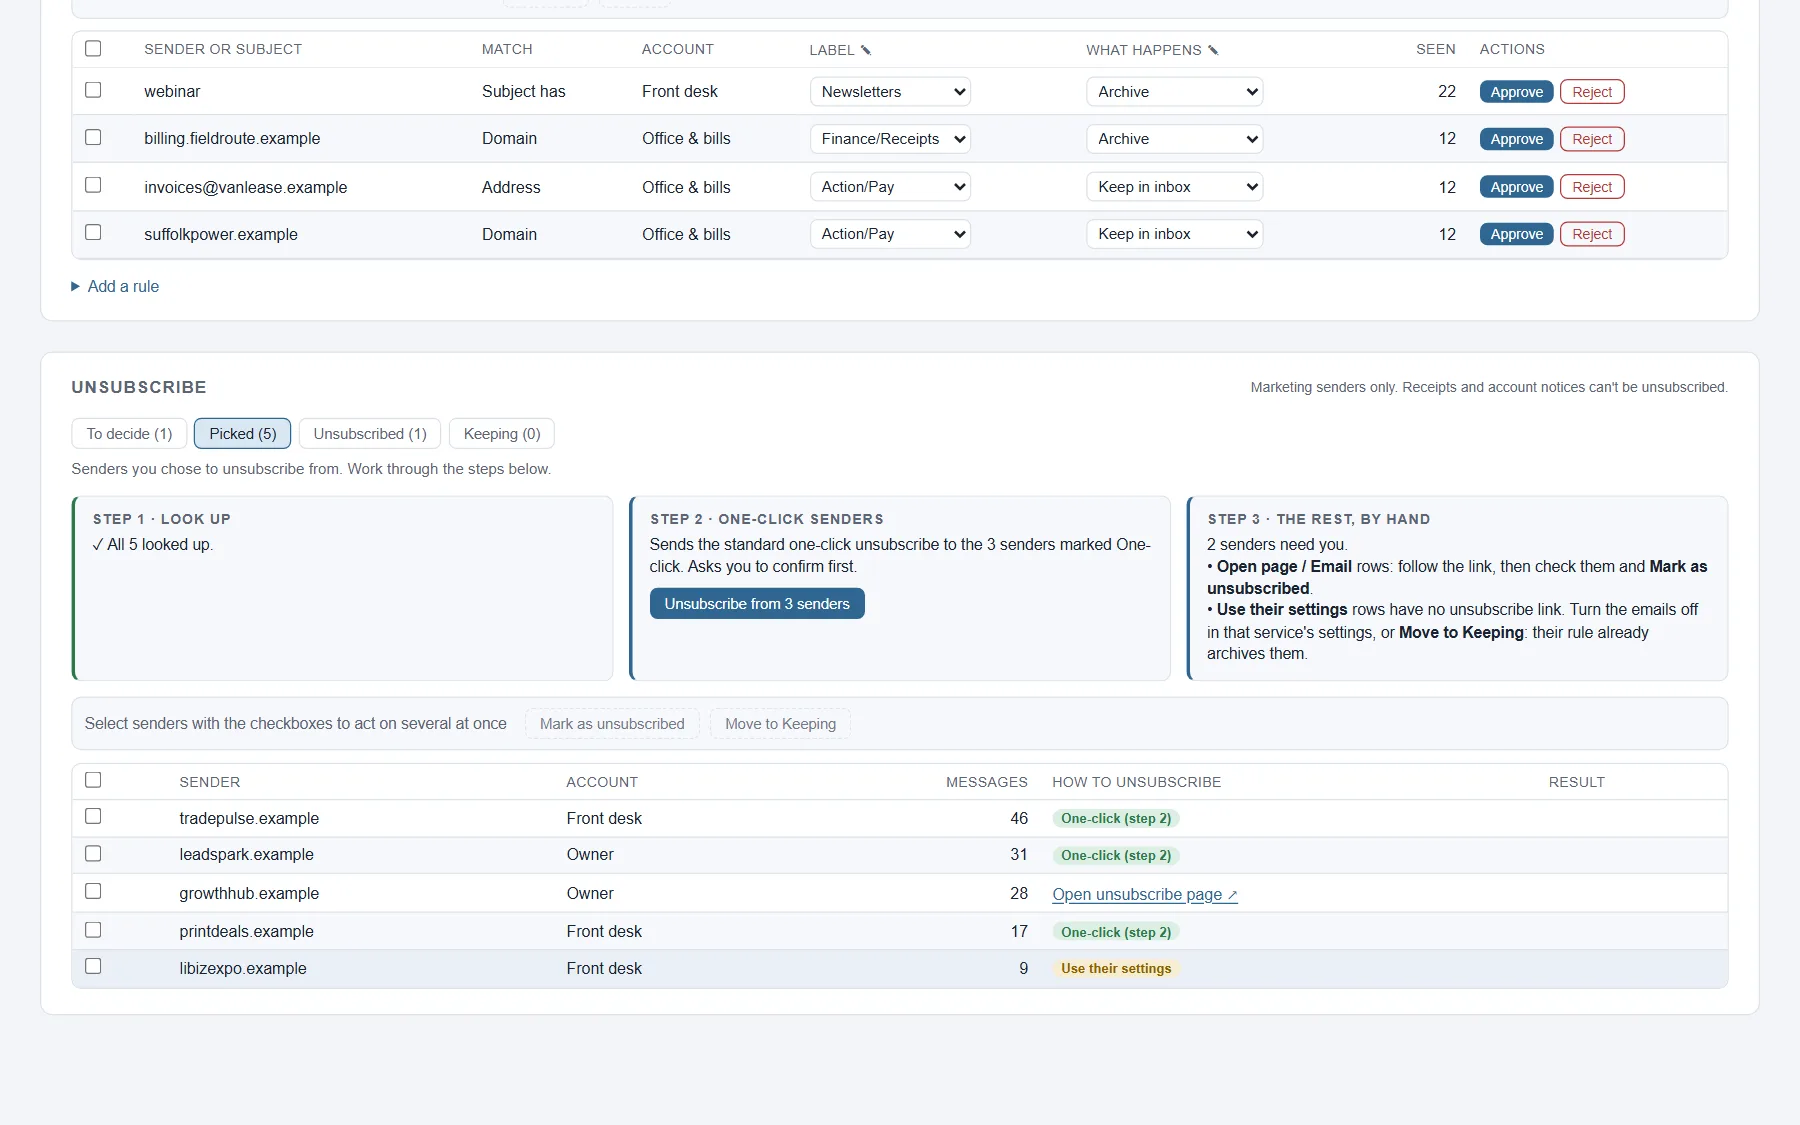Tick the growthhub.example sender checkbox
The image size is (1800, 1125).
click(93, 891)
